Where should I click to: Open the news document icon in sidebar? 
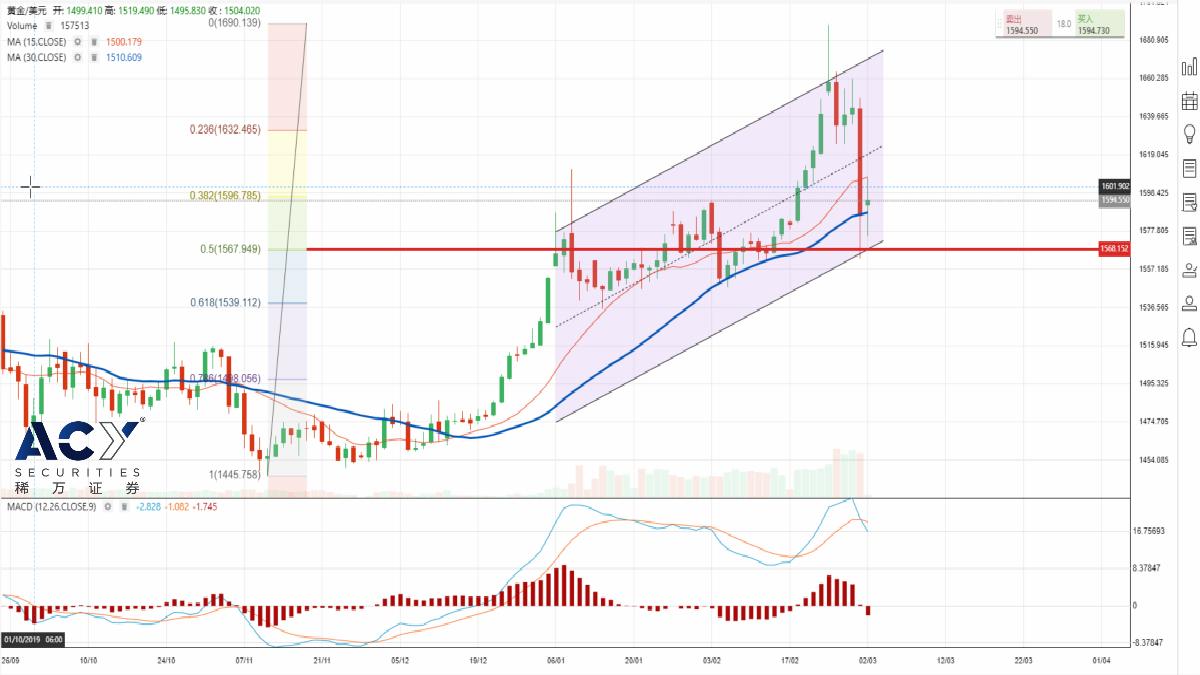(1189, 167)
